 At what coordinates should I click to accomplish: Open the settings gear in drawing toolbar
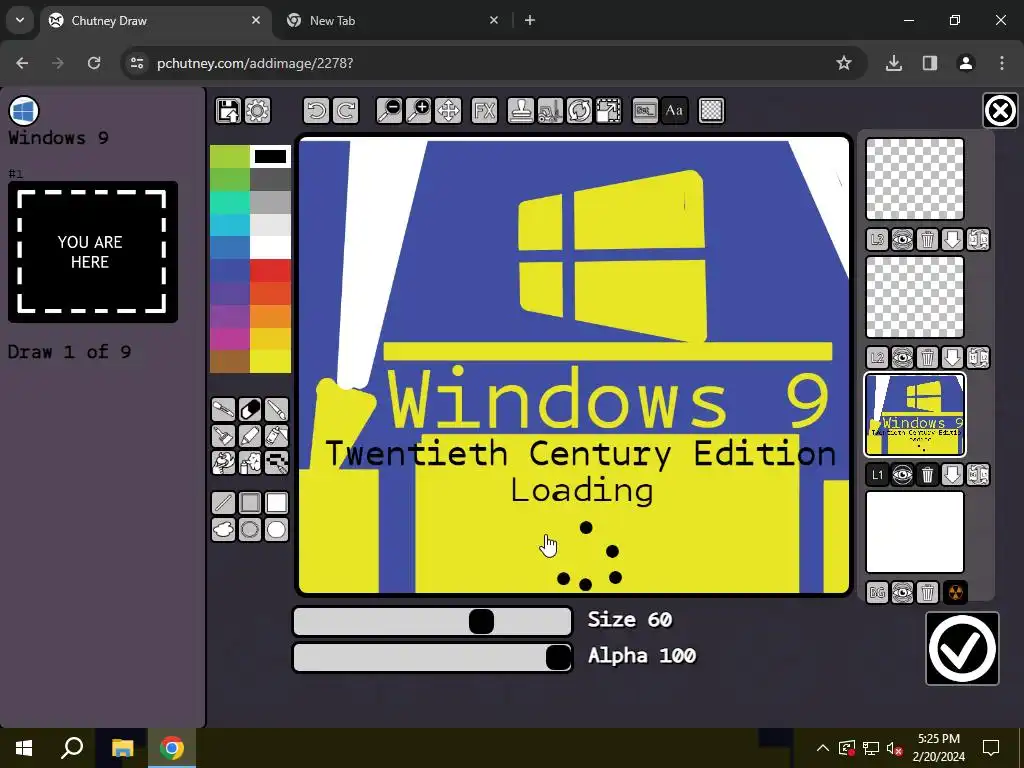[x=257, y=110]
